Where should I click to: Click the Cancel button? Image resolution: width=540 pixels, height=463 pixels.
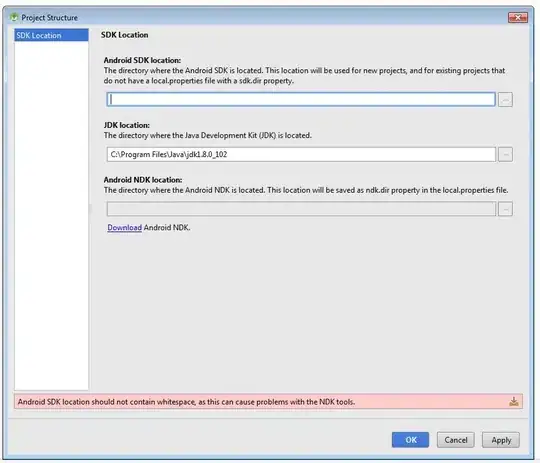pos(456,440)
